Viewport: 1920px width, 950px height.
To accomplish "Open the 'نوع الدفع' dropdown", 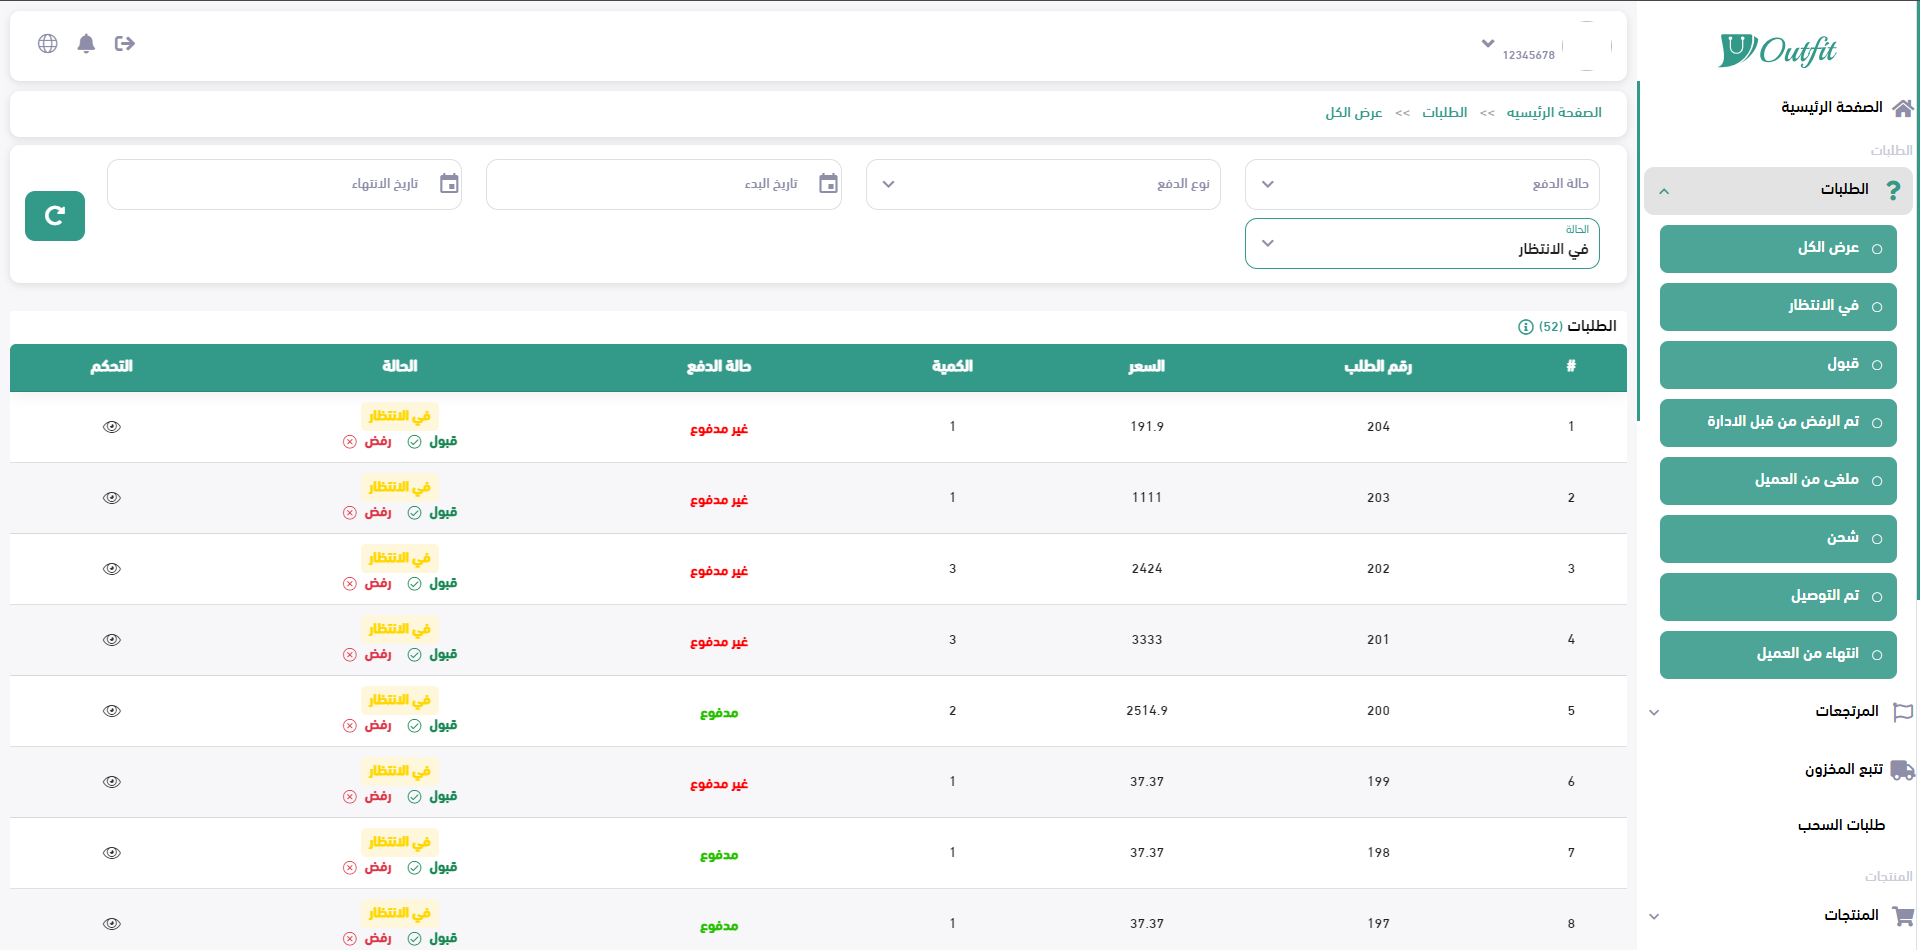I will tap(1042, 184).
